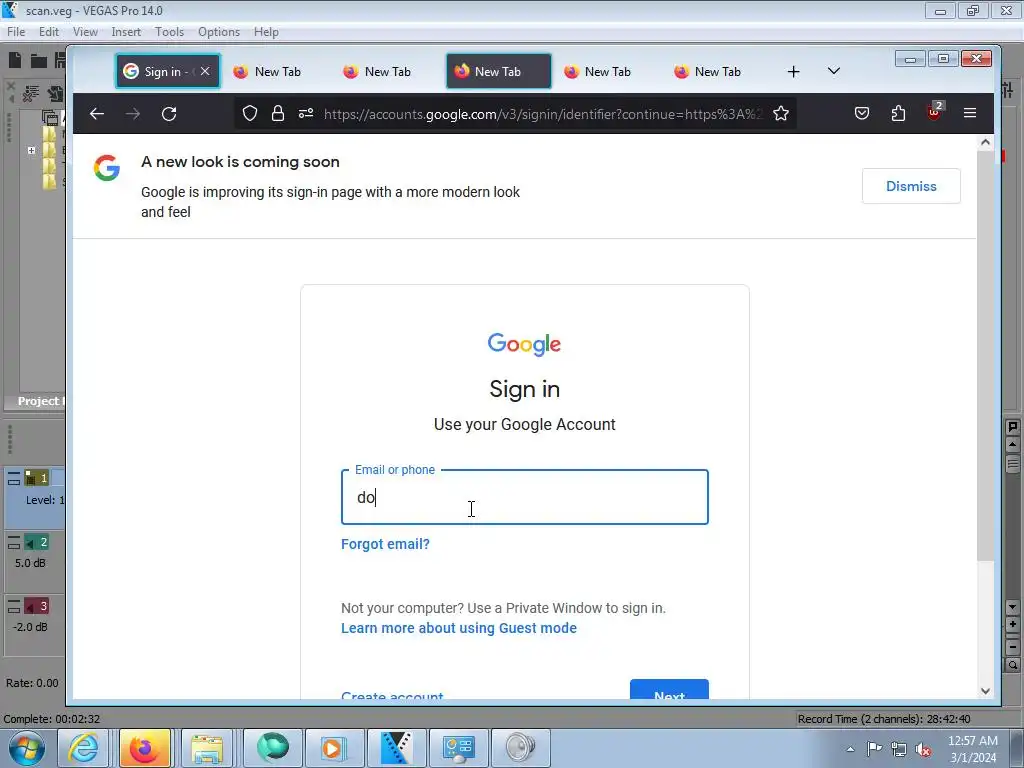Open VEGAS File menu
This screenshot has height=768, width=1024.
16,32
